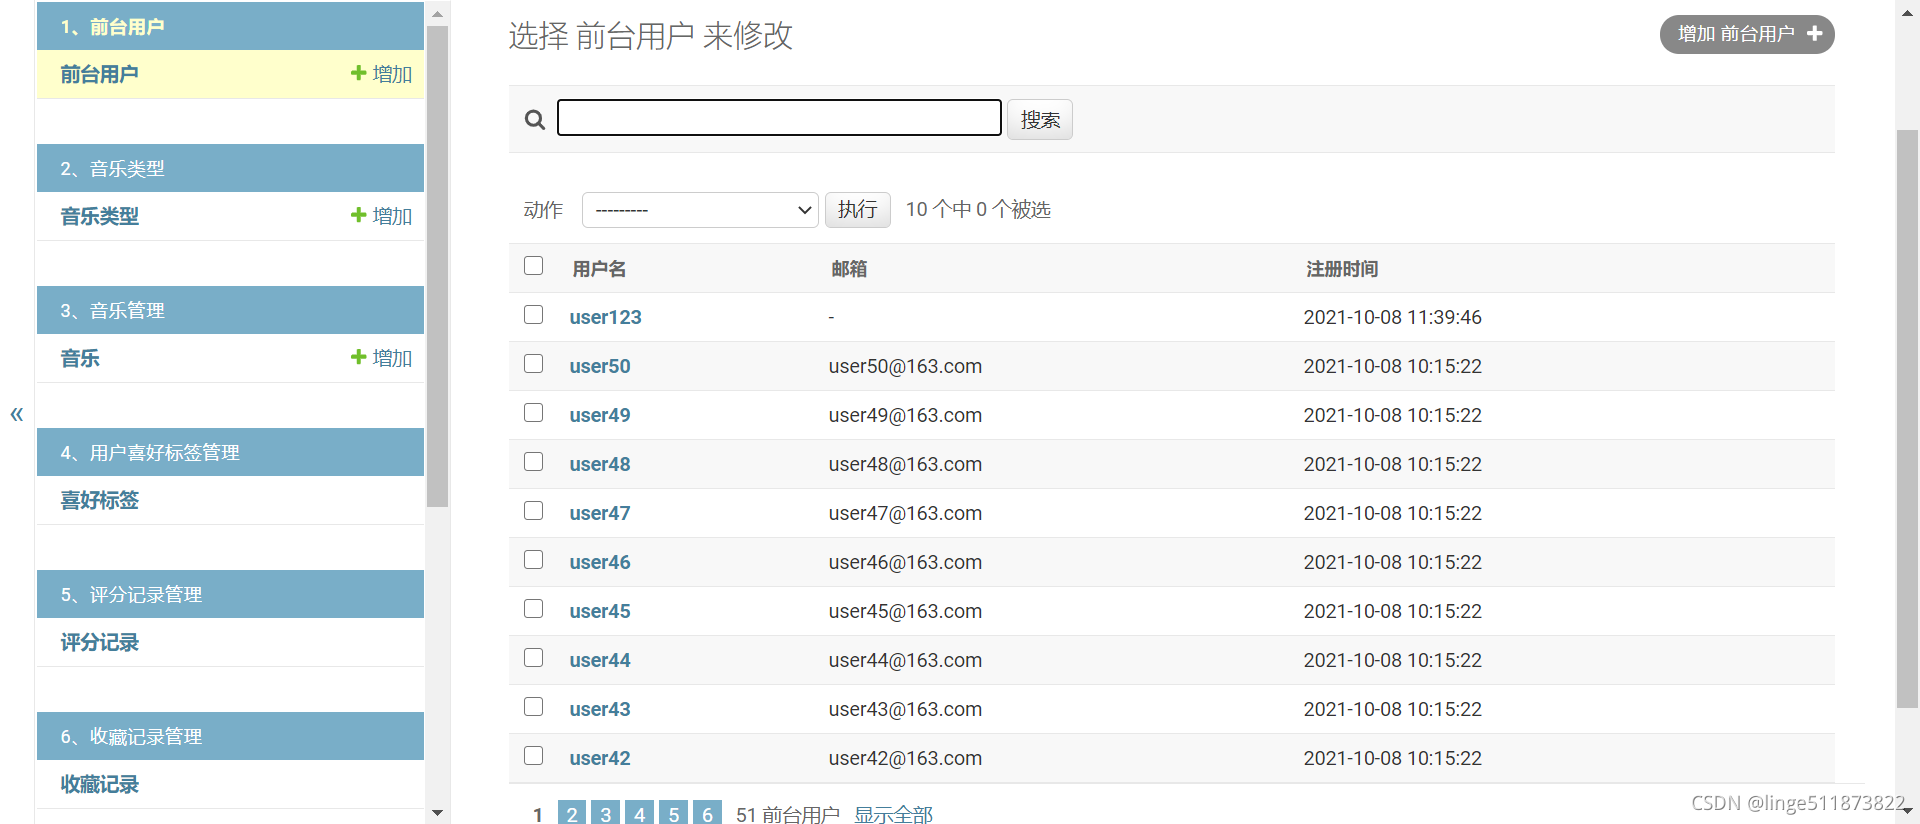
Task: Click the 4、用户喜好标签管理 section header
Action: point(230,452)
